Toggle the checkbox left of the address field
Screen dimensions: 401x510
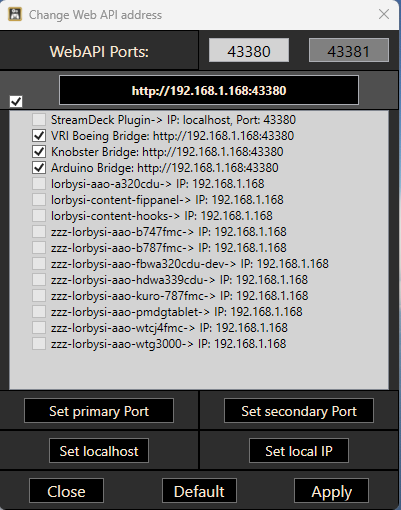(16, 101)
